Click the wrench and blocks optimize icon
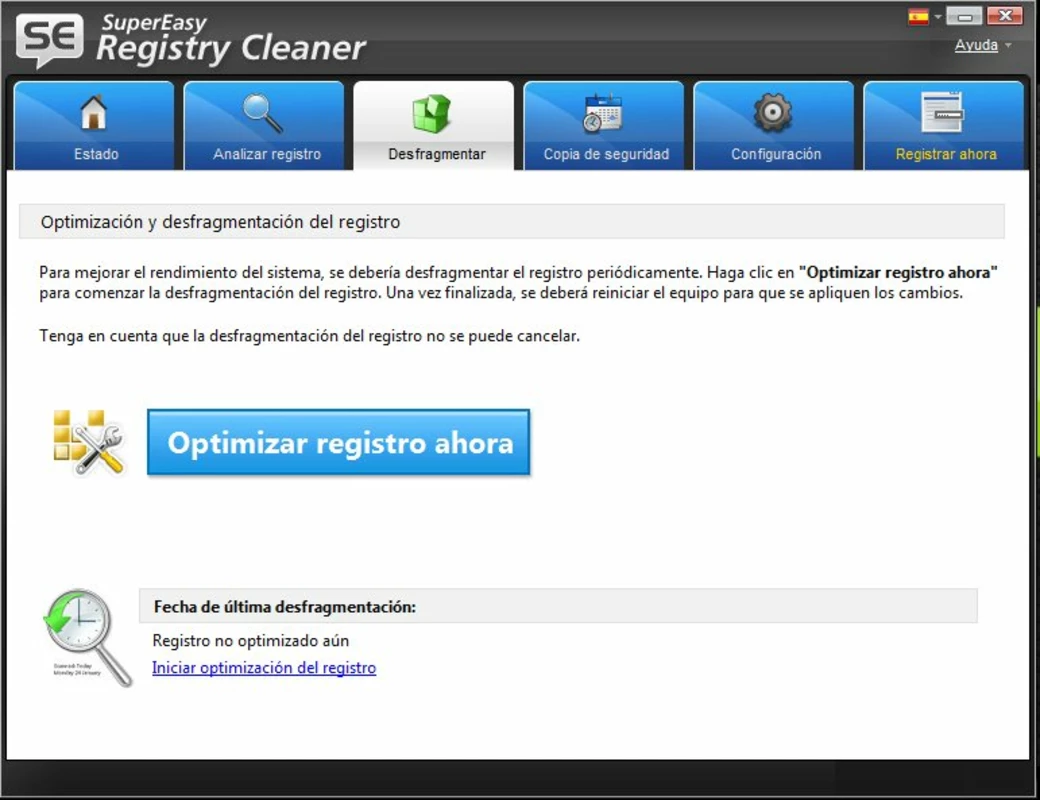This screenshot has width=1040, height=800. point(89,442)
